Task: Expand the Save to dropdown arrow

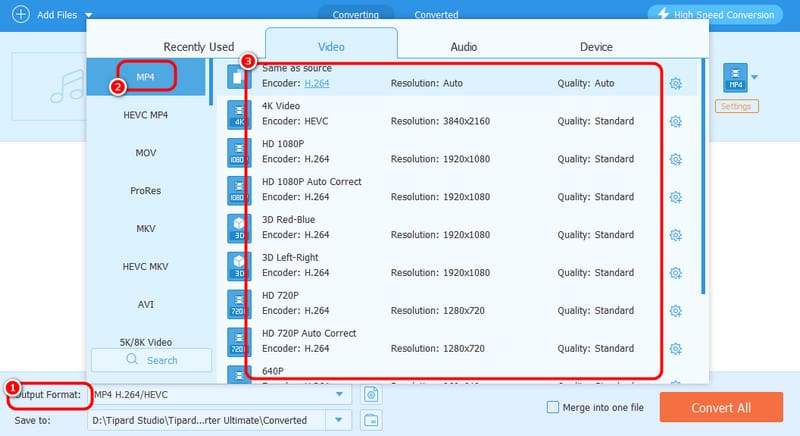Action: tap(339, 420)
